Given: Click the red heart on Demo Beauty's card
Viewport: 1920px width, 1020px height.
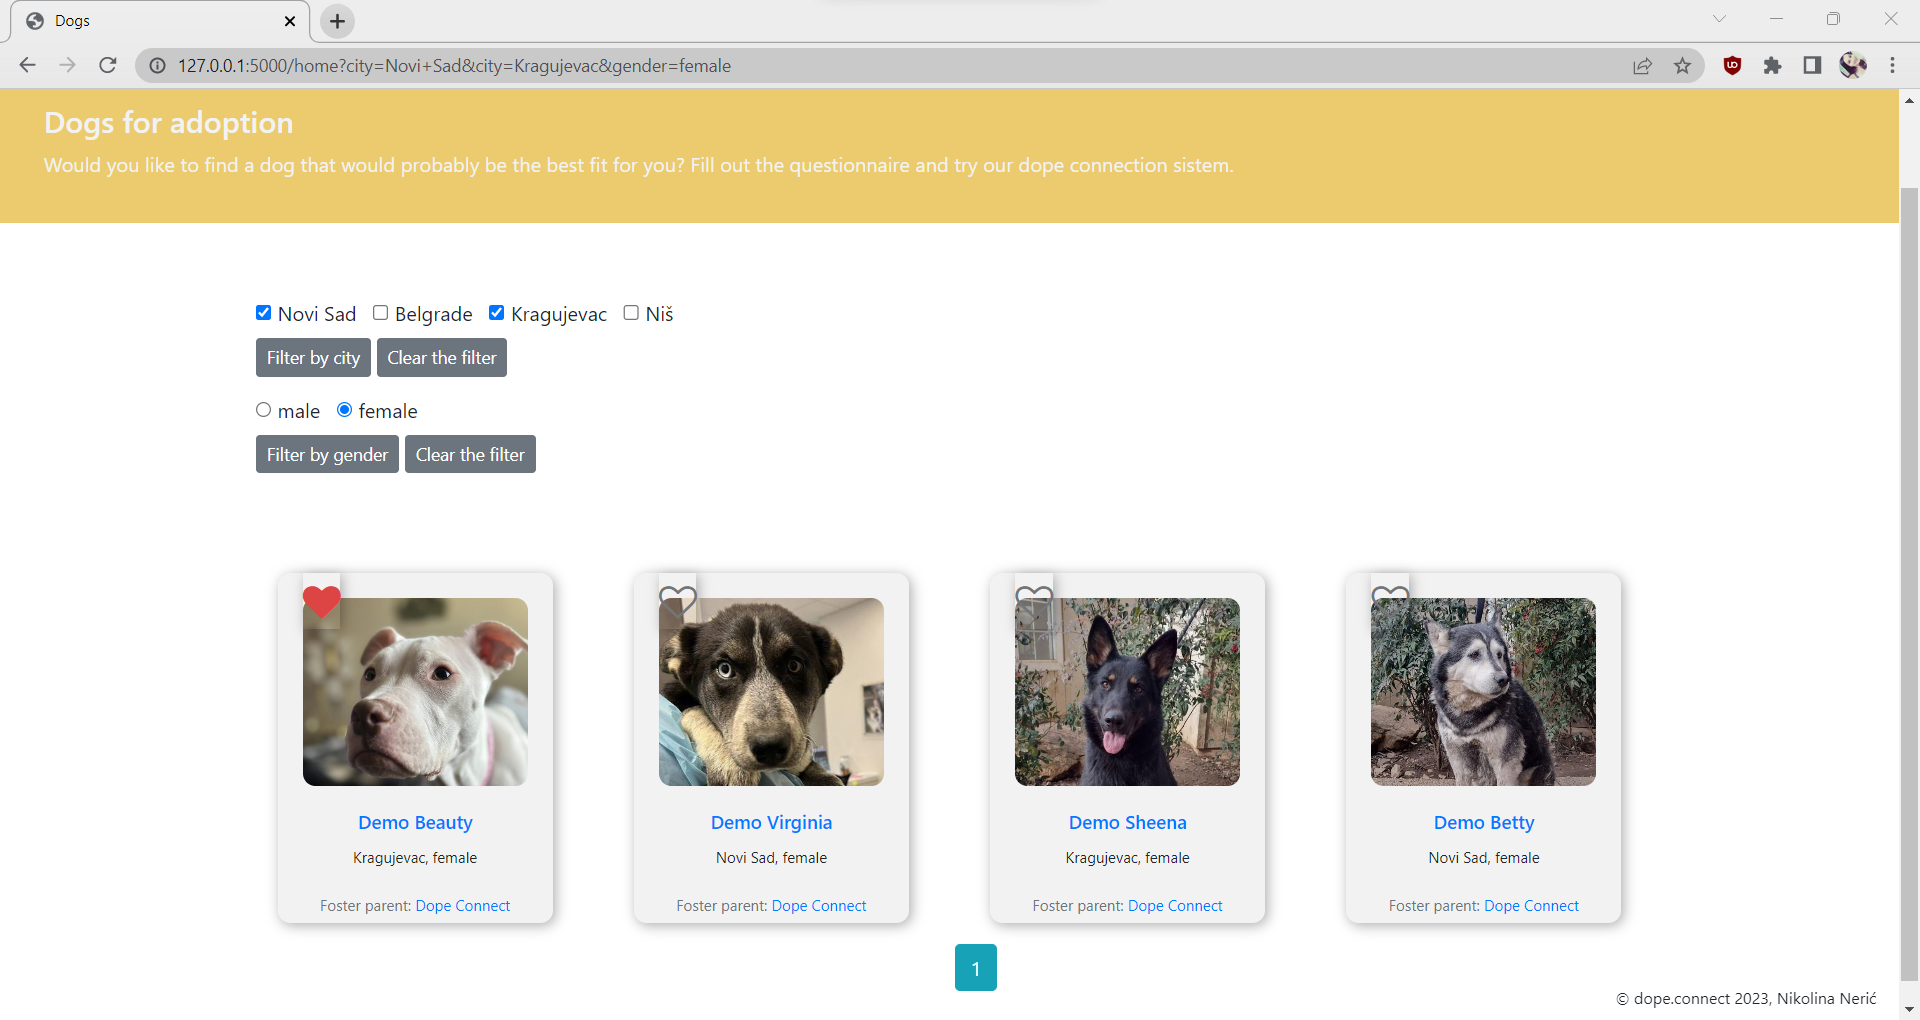Looking at the screenshot, I should pyautogui.click(x=321, y=601).
